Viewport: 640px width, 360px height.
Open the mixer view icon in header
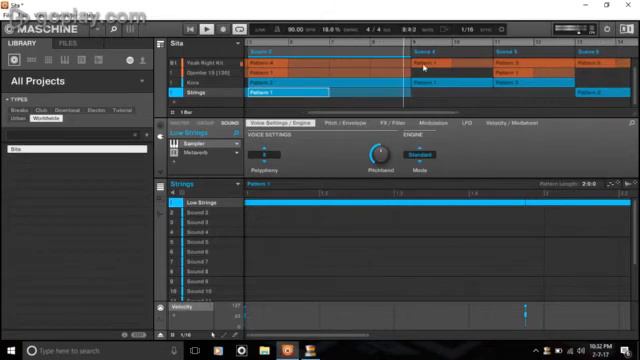tap(130, 29)
